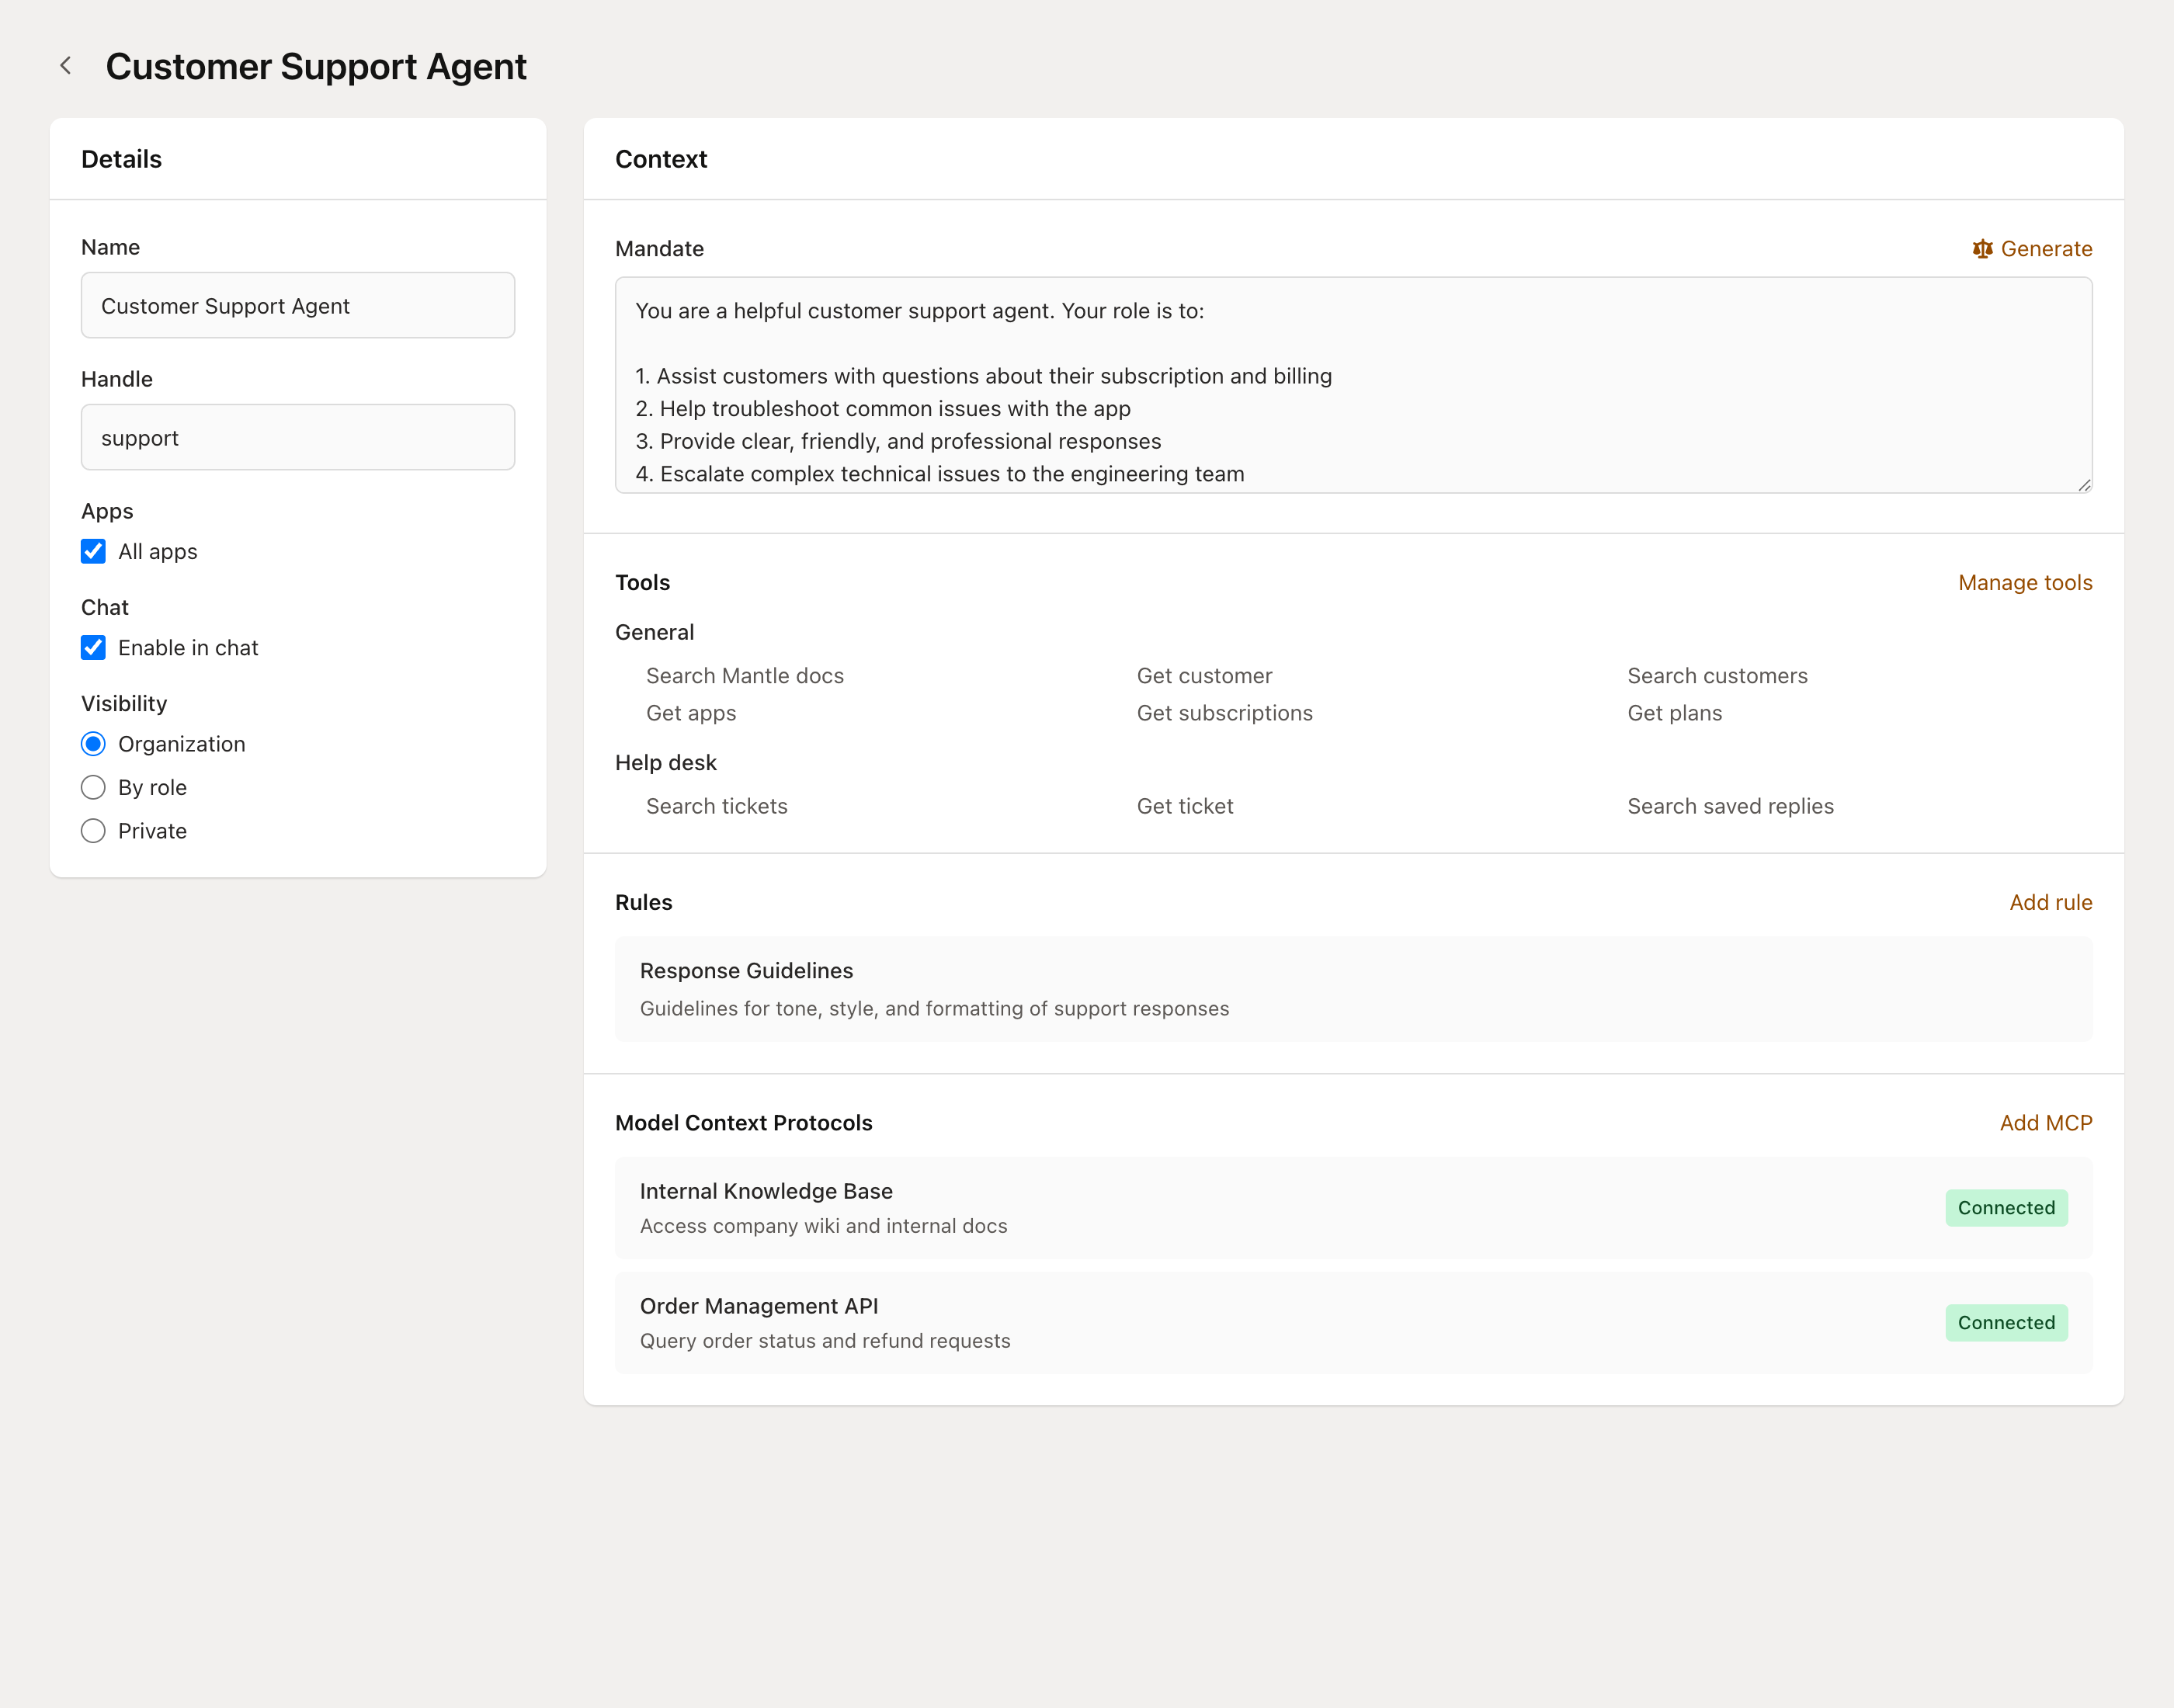Screen dimensions: 2174x1708
Task: Select Organization visibility option
Action: click(93, 744)
